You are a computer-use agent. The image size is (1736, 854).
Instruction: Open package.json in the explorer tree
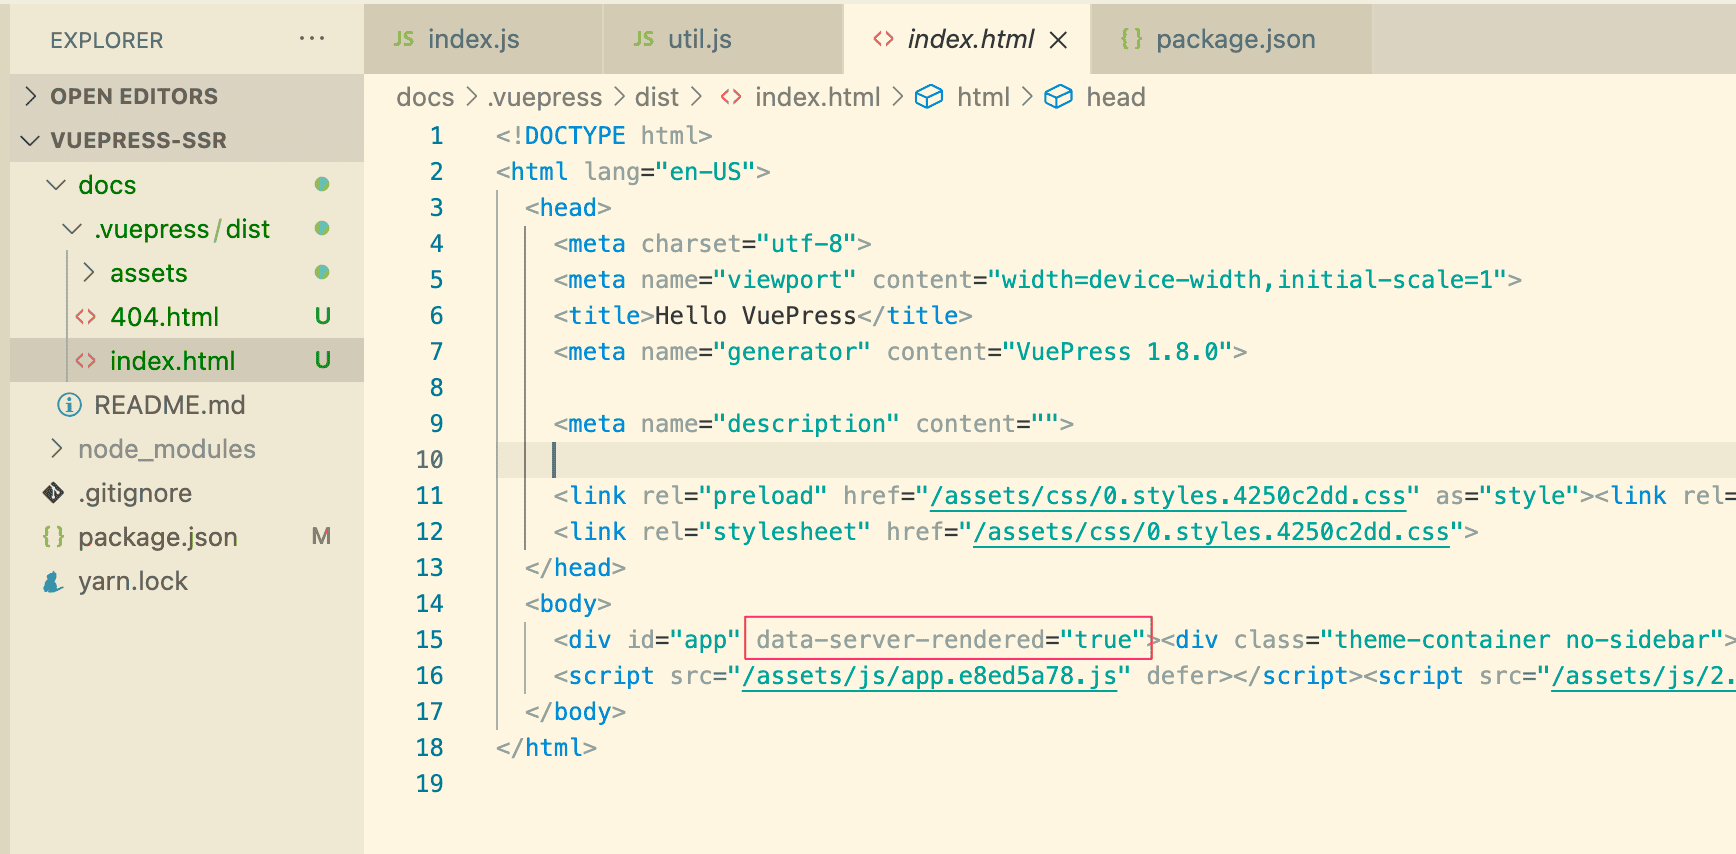pos(158,537)
